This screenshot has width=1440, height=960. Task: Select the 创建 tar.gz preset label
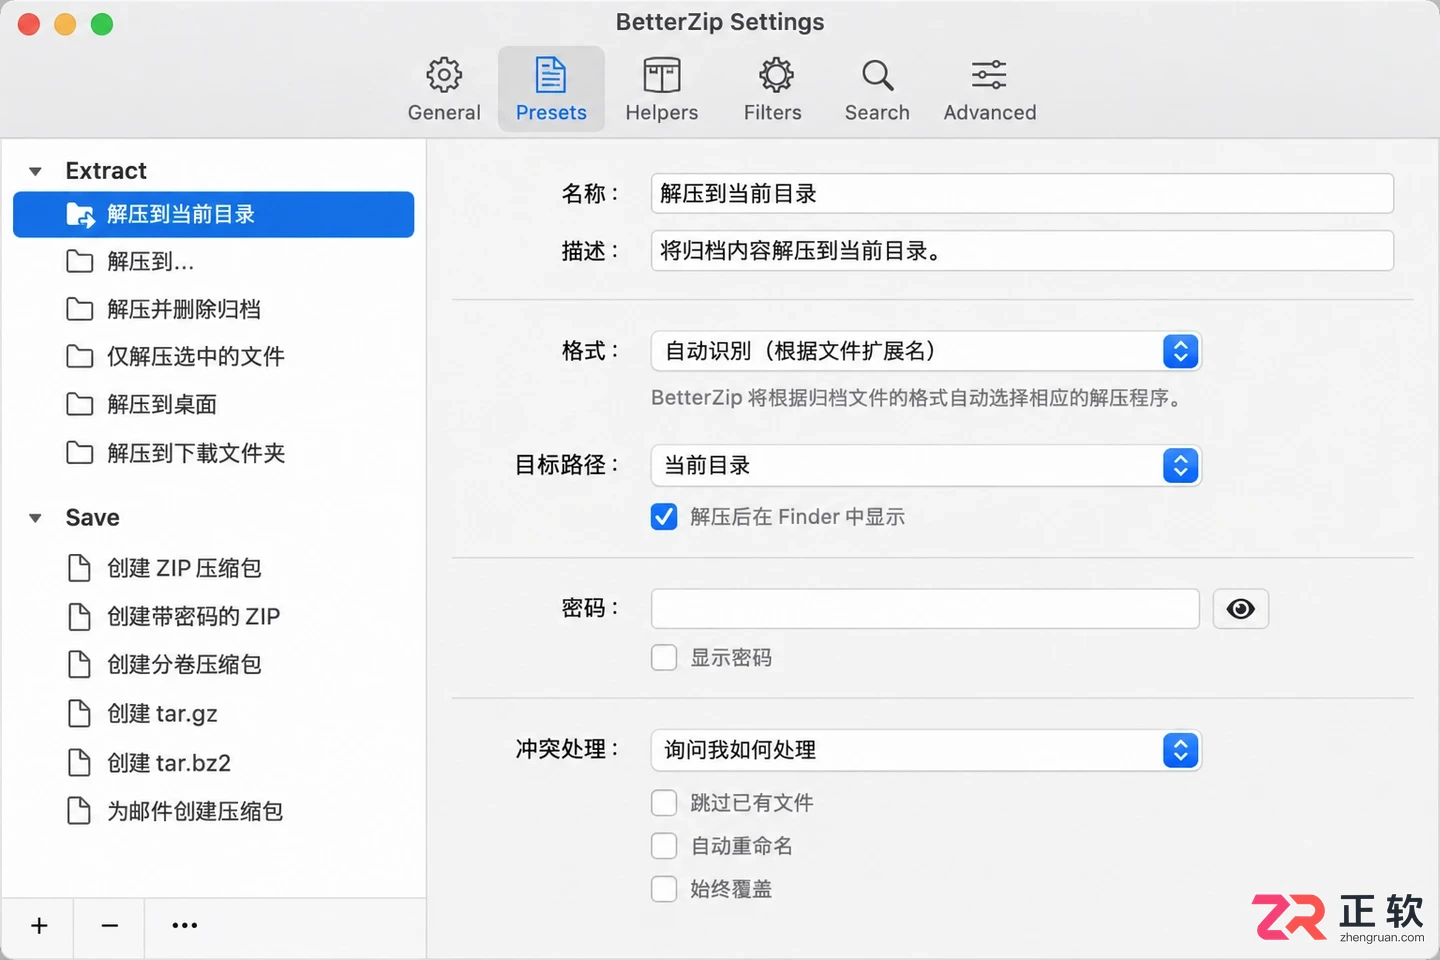point(162,713)
